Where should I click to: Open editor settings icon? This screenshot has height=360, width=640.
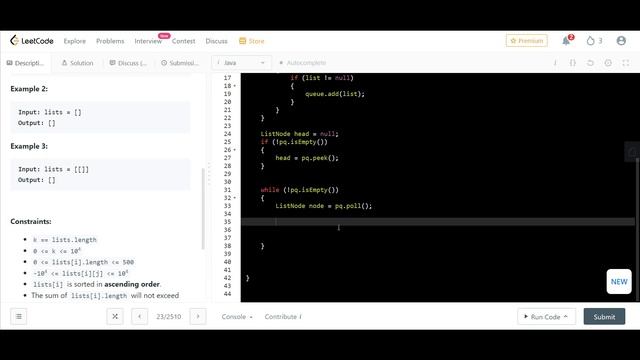click(x=608, y=63)
